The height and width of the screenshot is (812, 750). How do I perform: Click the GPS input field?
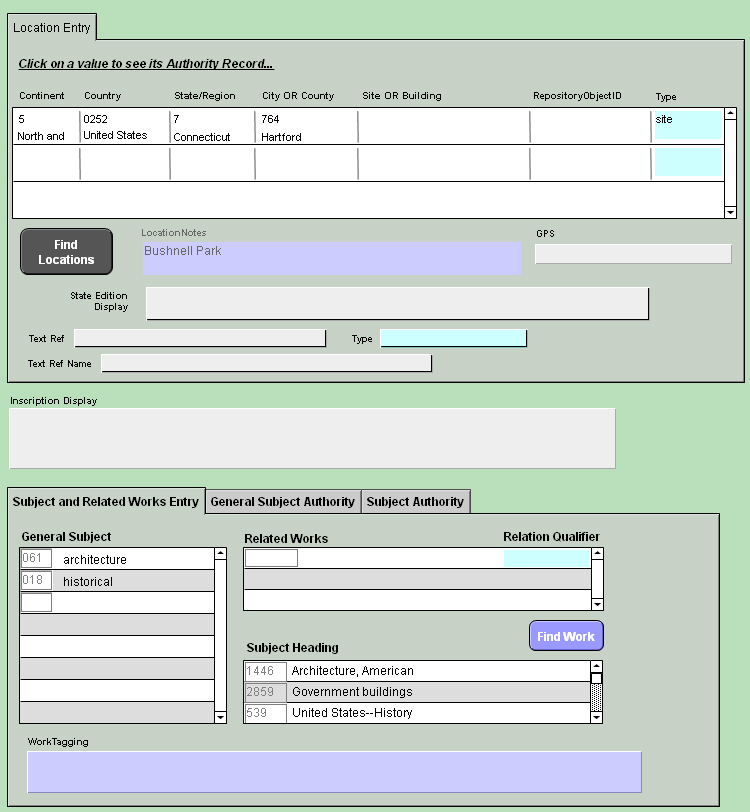click(x=632, y=254)
